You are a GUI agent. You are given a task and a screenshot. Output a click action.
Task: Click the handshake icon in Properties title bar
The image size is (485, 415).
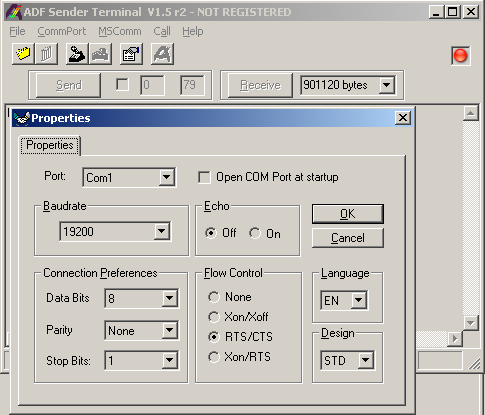tap(22, 118)
